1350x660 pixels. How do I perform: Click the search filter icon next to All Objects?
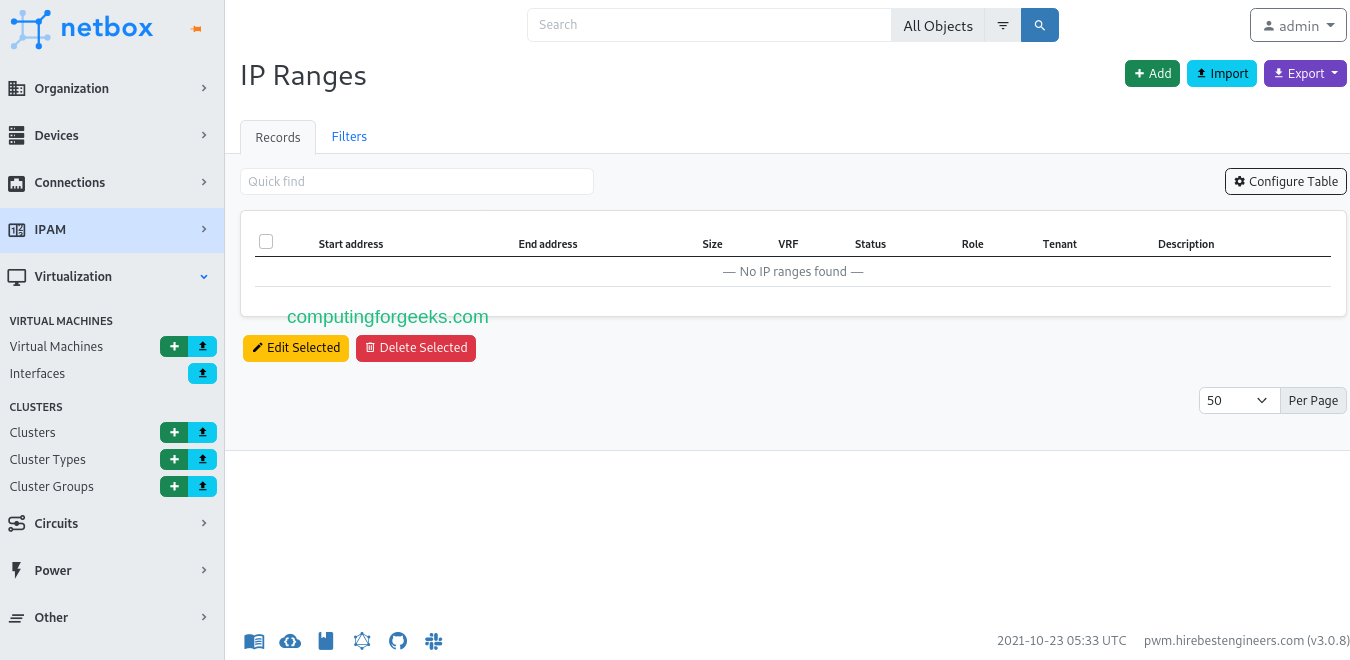(x=1003, y=25)
